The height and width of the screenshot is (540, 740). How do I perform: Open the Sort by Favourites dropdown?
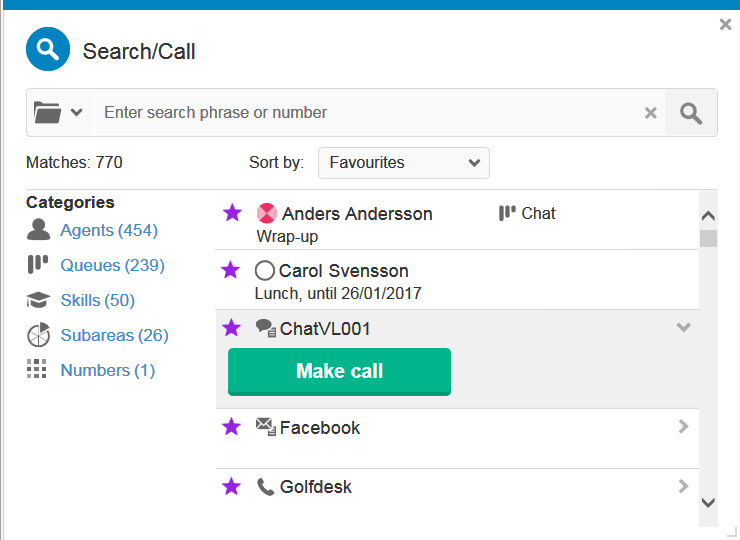[404, 162]
